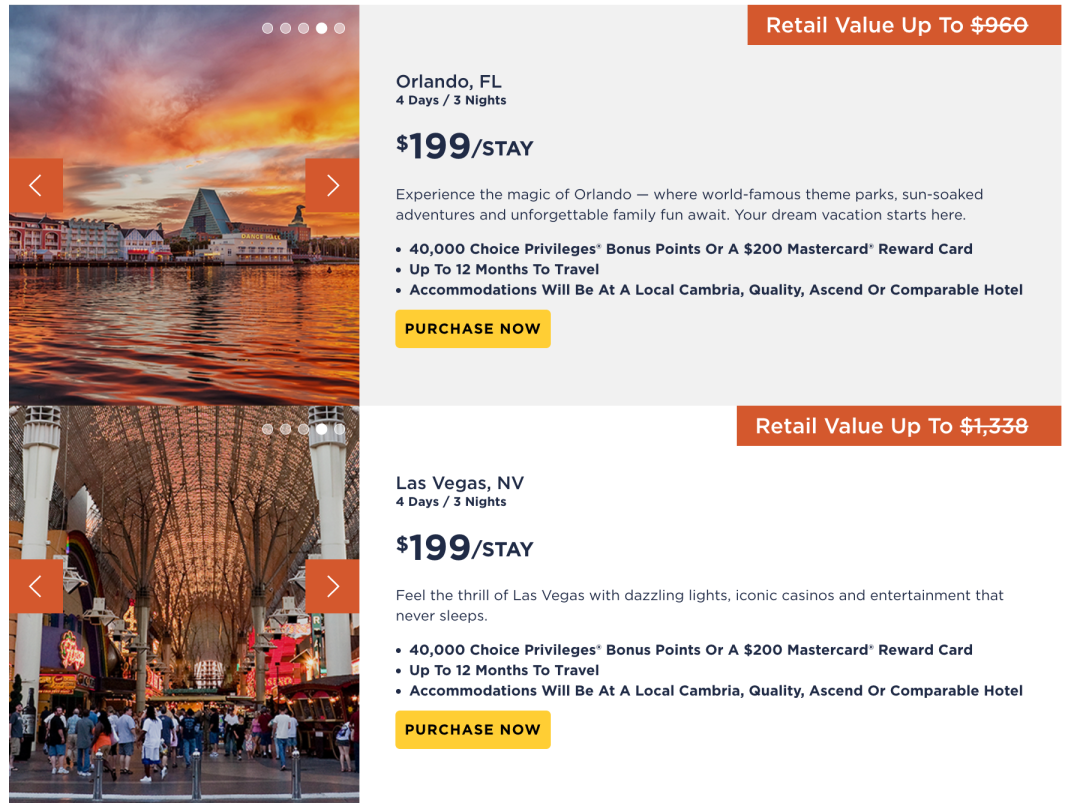Select the active fourth dot of Orlando carousel
The height and width of the screenshot is (803, 1080).
(x=322, y=28)
